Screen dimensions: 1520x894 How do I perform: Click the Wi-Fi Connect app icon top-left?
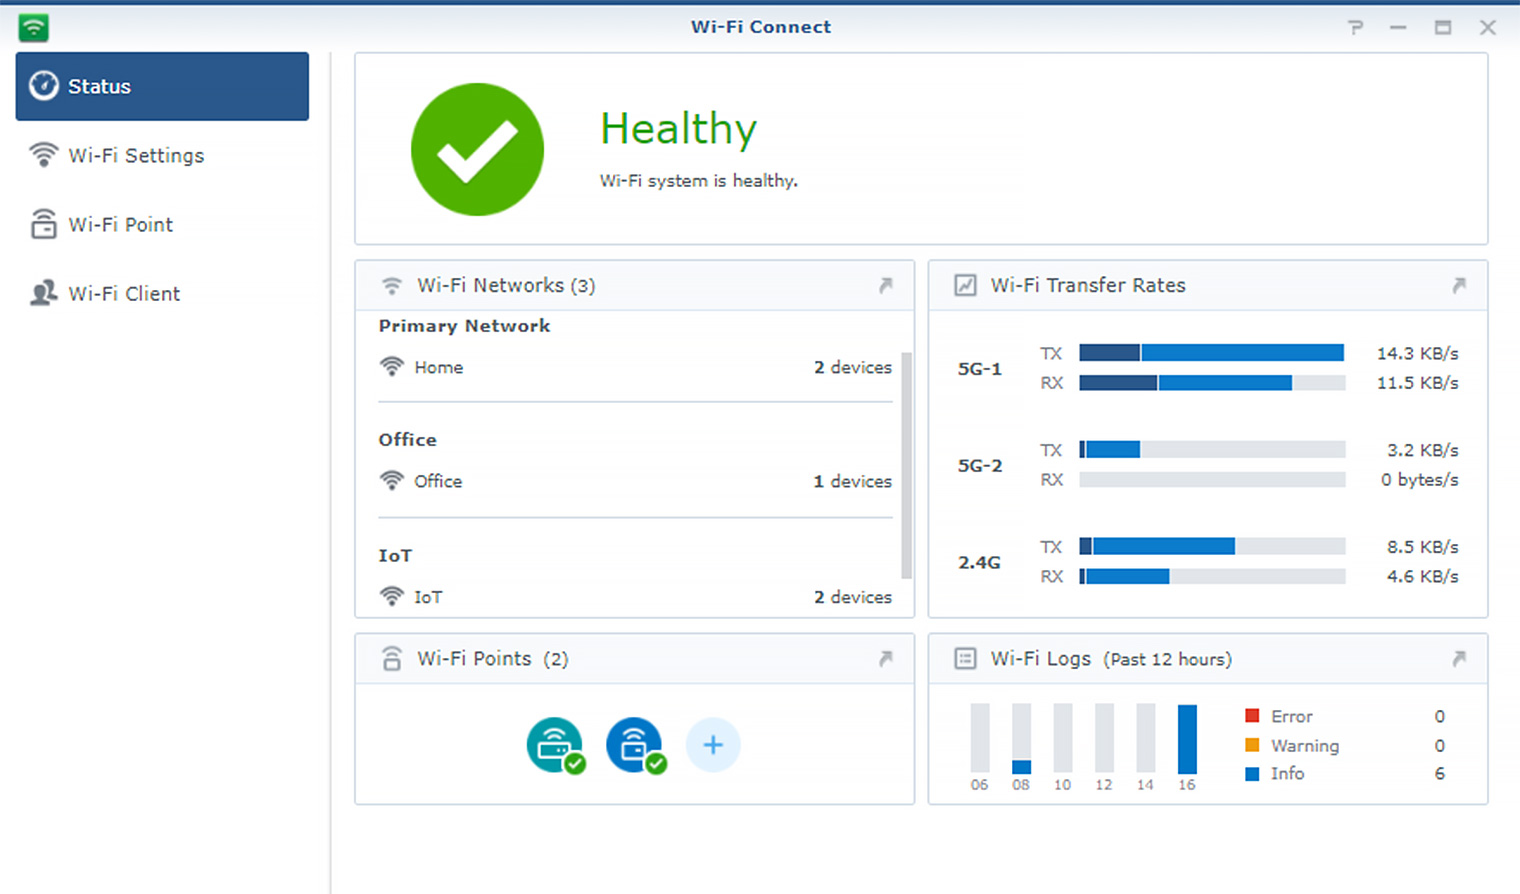click(x=33, y=27)
